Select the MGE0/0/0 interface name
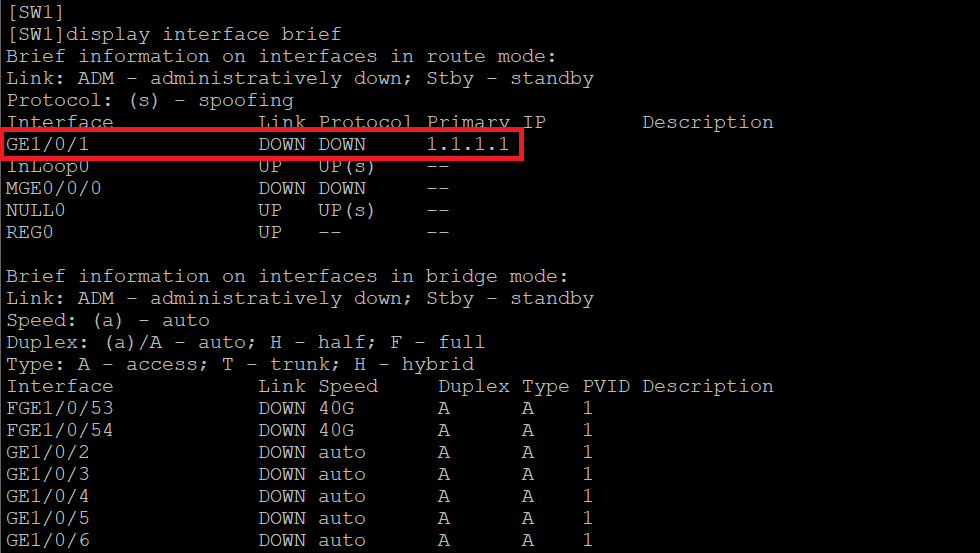The image size is (980, 553). pyautogui.click(x=54, y=188)
